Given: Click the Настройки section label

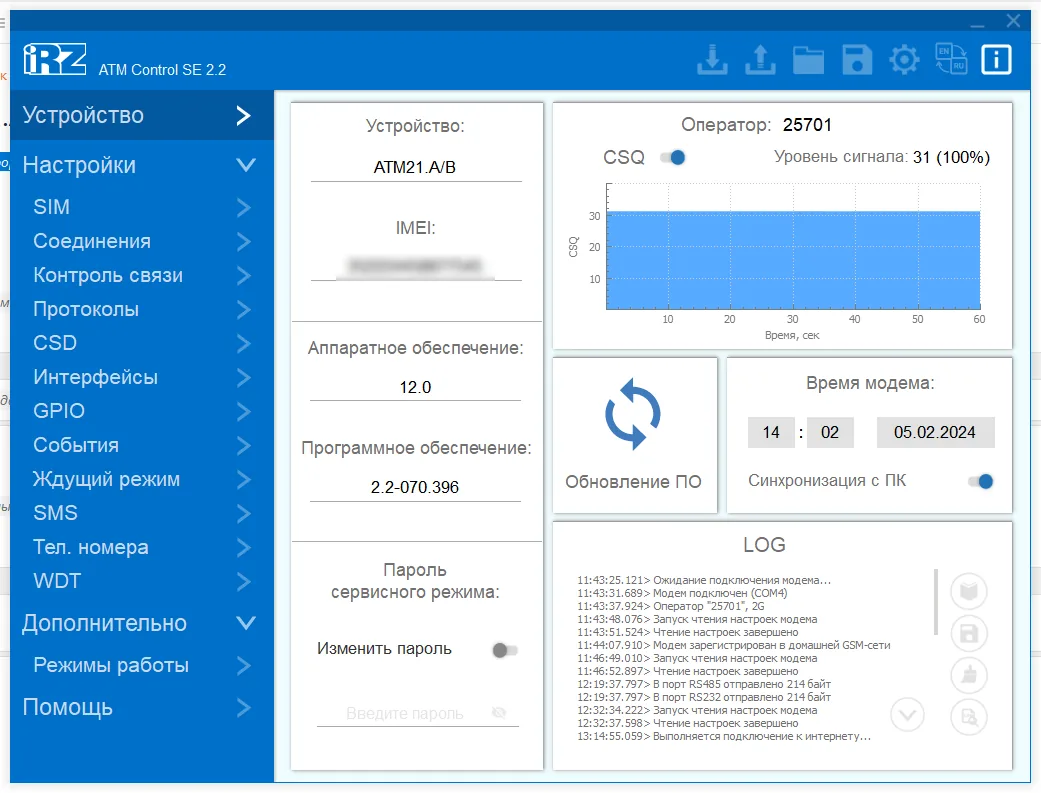Looking at the screenshot, I should click(x=79, y=165).
